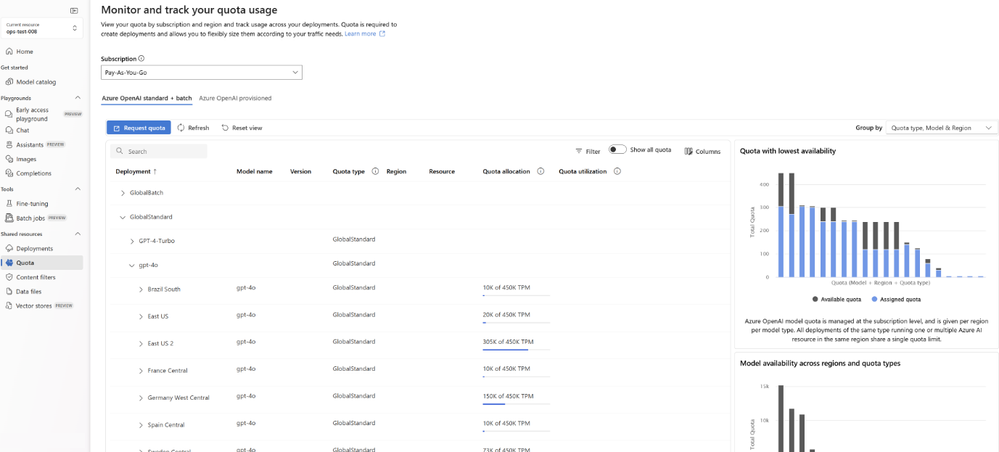Open the Columns chooser

pos(703,152)
